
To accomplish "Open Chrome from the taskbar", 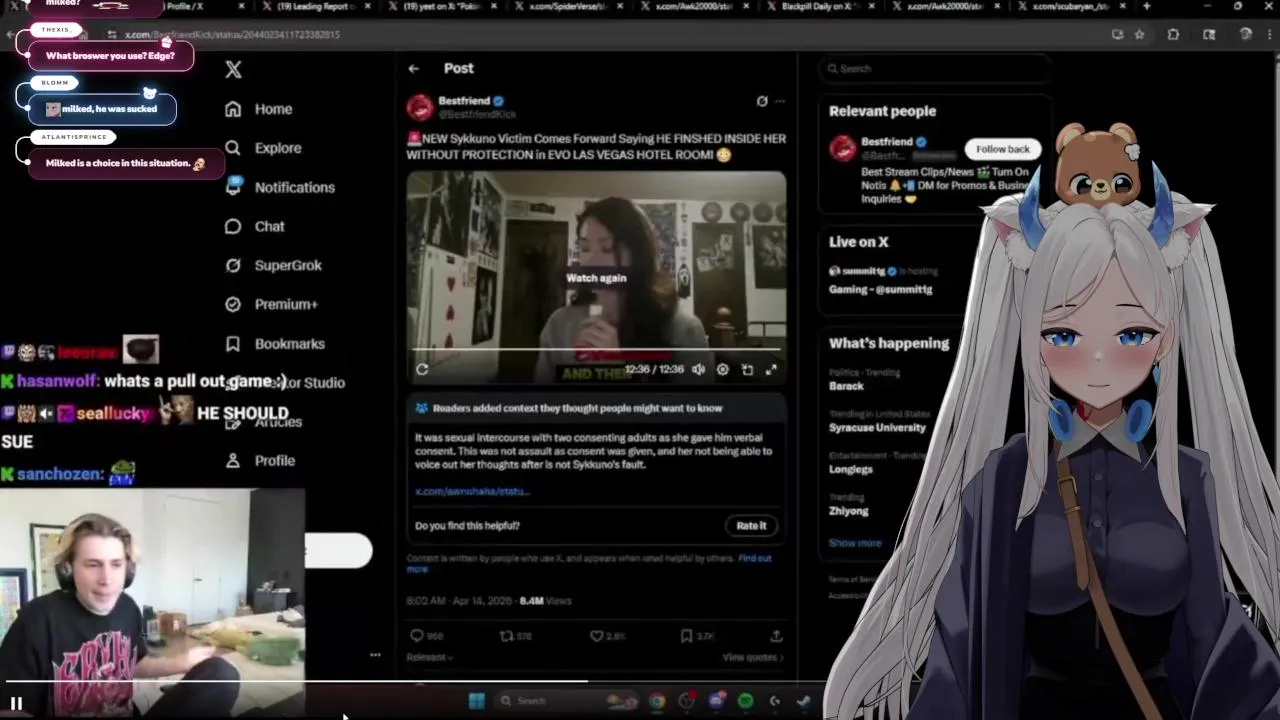I will tap(657, 701).
